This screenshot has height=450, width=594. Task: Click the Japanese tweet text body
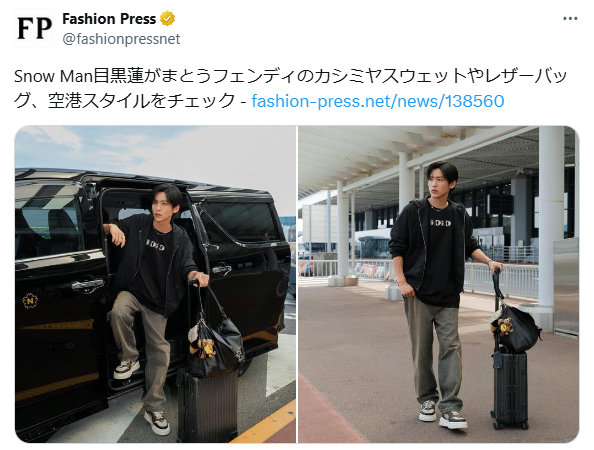[291, 88]
